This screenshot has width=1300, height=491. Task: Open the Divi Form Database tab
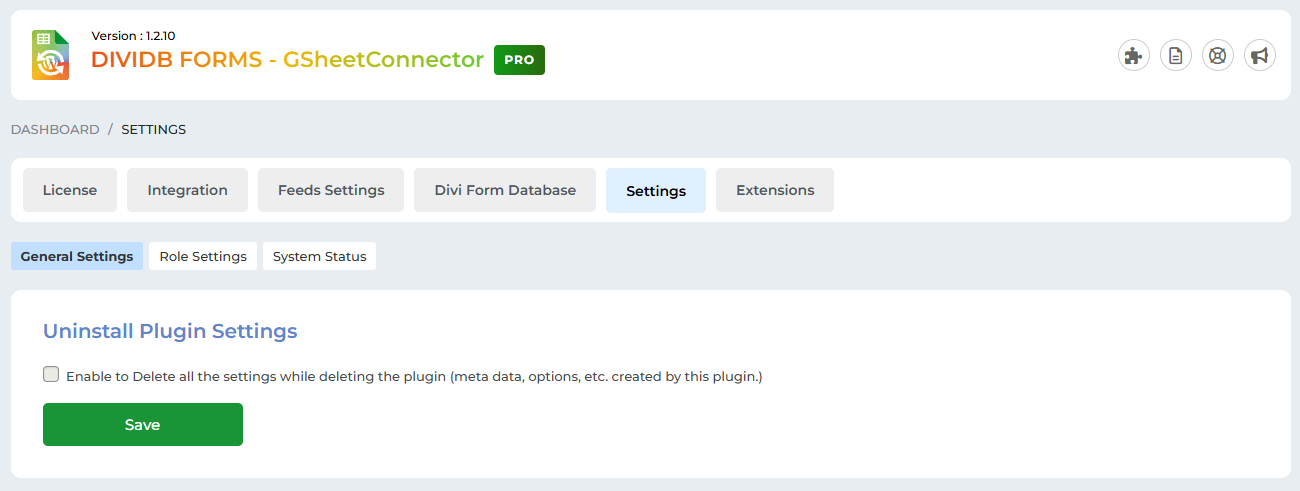pyautogui.click(x=505, y=190)
